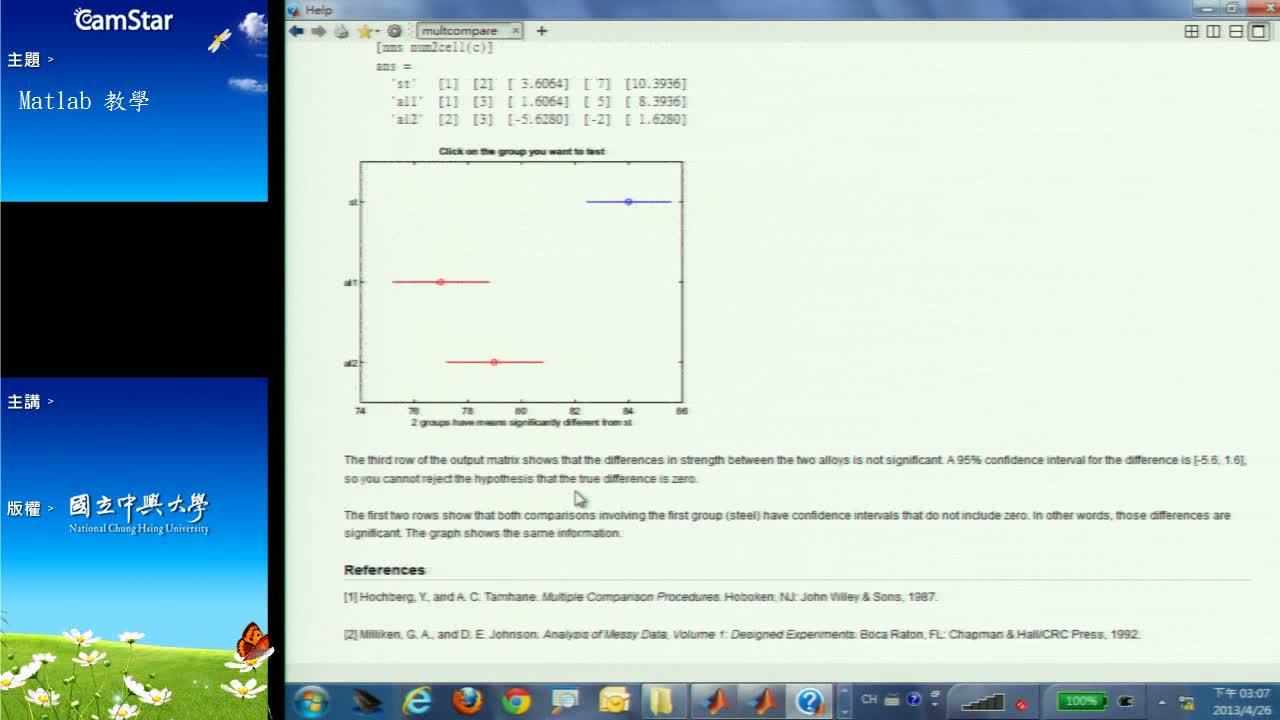Close the multcompare tab
Screen dimensions: 1280x720
(x=516, y=31)
